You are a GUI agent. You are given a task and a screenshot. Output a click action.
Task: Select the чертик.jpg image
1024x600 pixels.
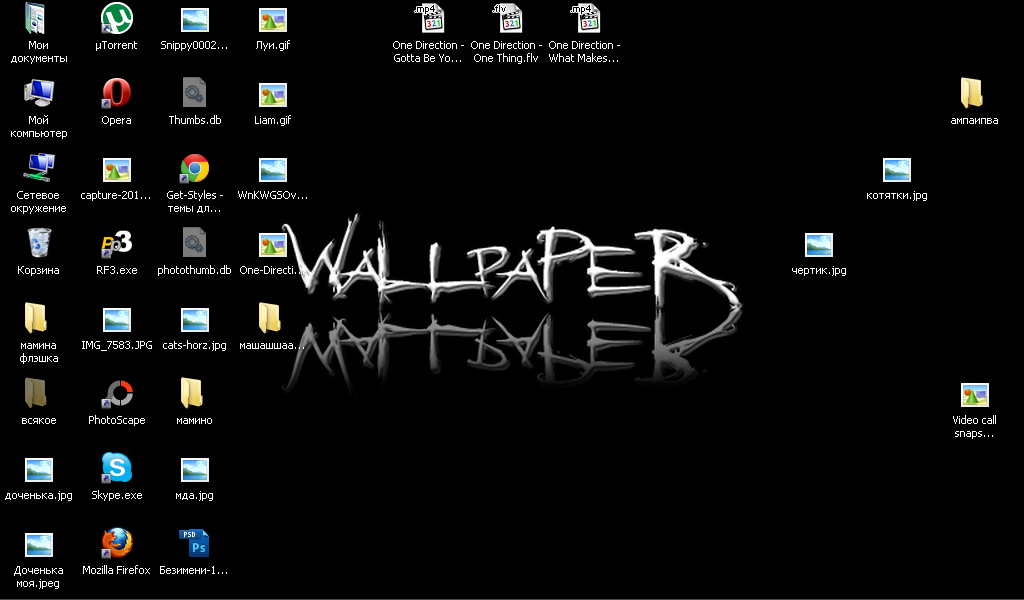pyautogui.click(x=818, y=245)
